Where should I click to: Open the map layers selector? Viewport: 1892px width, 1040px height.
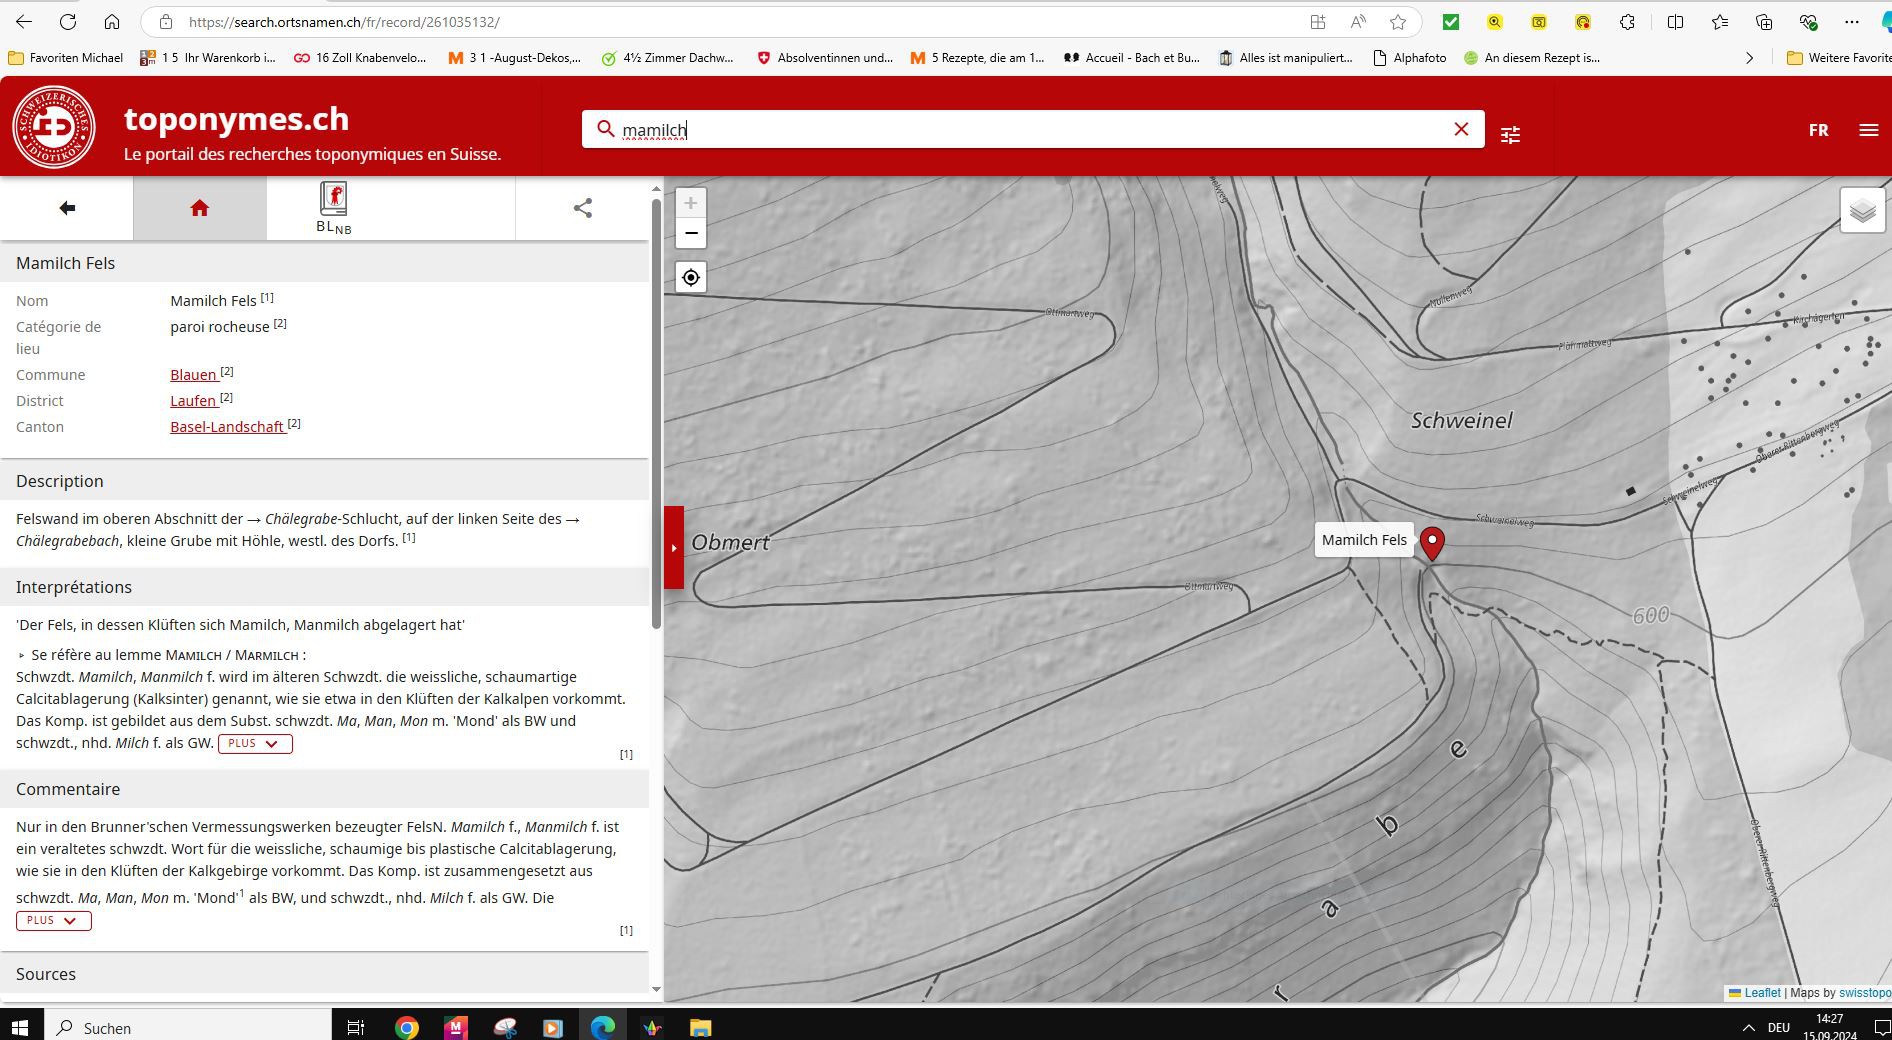tap(1862, 211)
